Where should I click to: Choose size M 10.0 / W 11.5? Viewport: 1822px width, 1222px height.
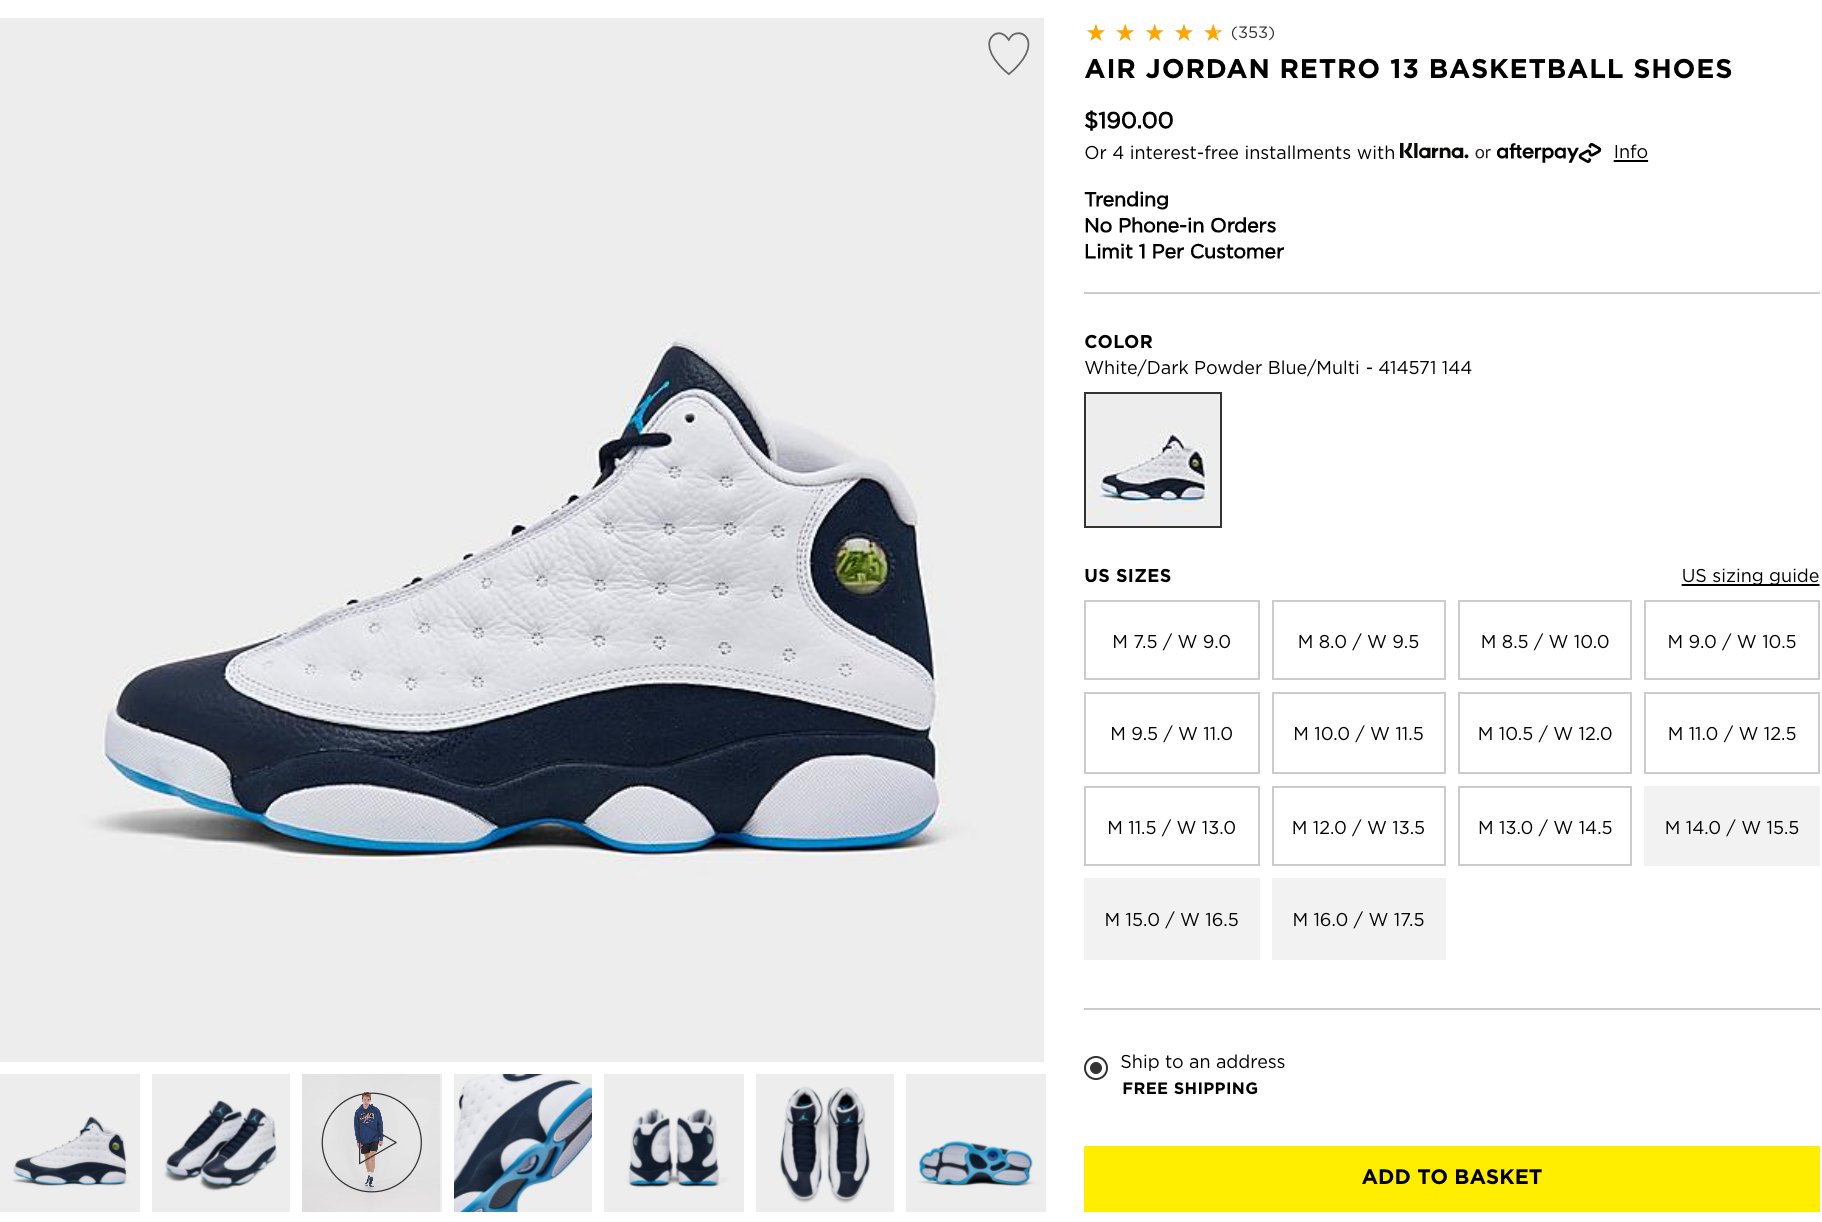[x=1358, y=733]
